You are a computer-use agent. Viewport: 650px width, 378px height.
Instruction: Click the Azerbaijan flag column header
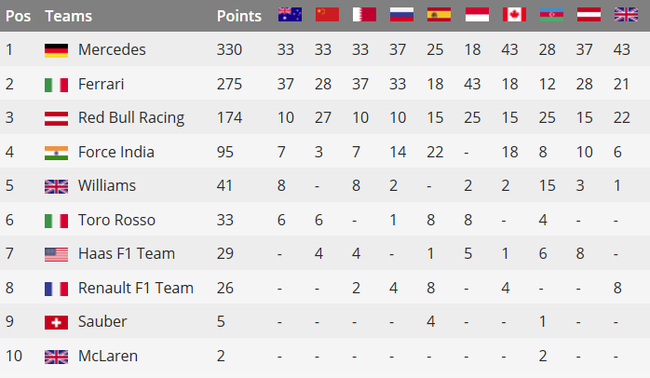tap(551, 15)
